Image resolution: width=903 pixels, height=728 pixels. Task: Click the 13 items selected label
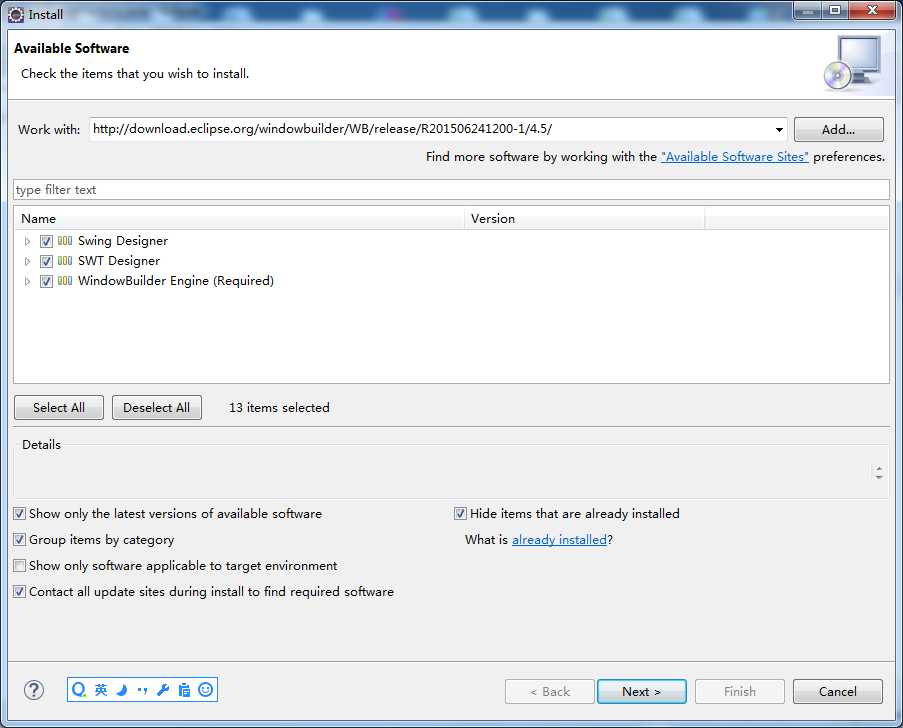[279, 408]
